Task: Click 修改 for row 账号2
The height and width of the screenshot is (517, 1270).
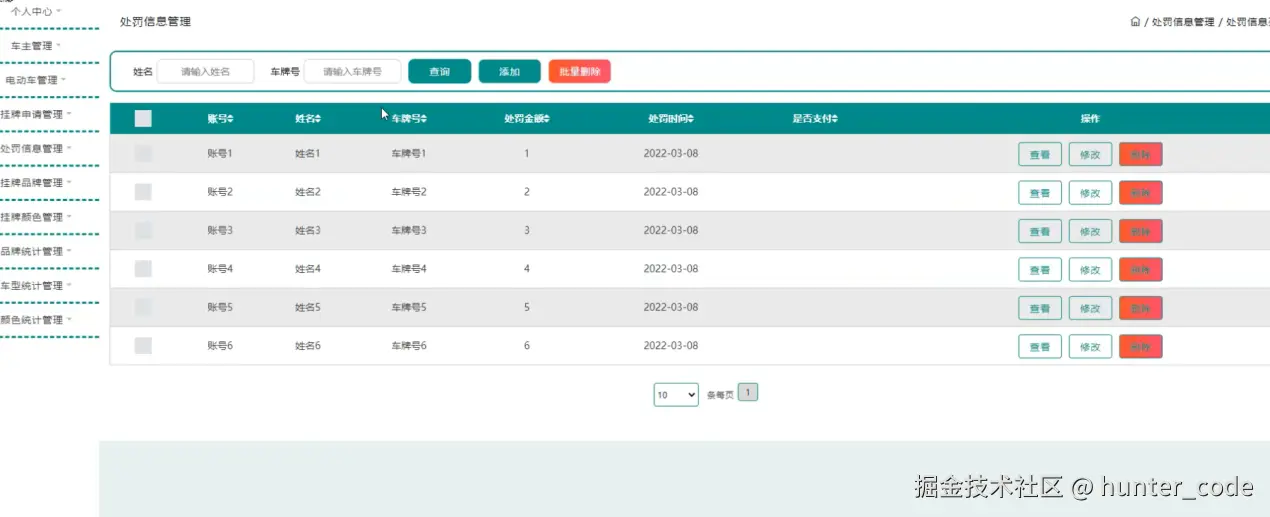Action: [x=1090, y=193]
